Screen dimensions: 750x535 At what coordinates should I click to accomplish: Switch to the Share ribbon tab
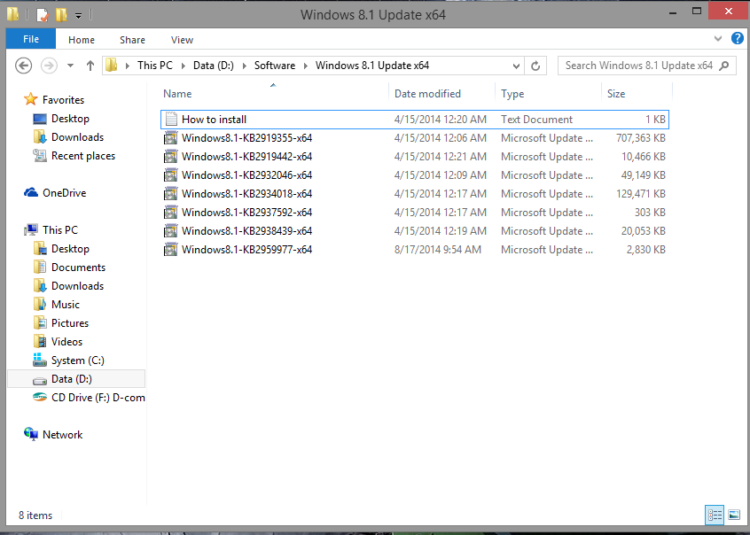132,40
